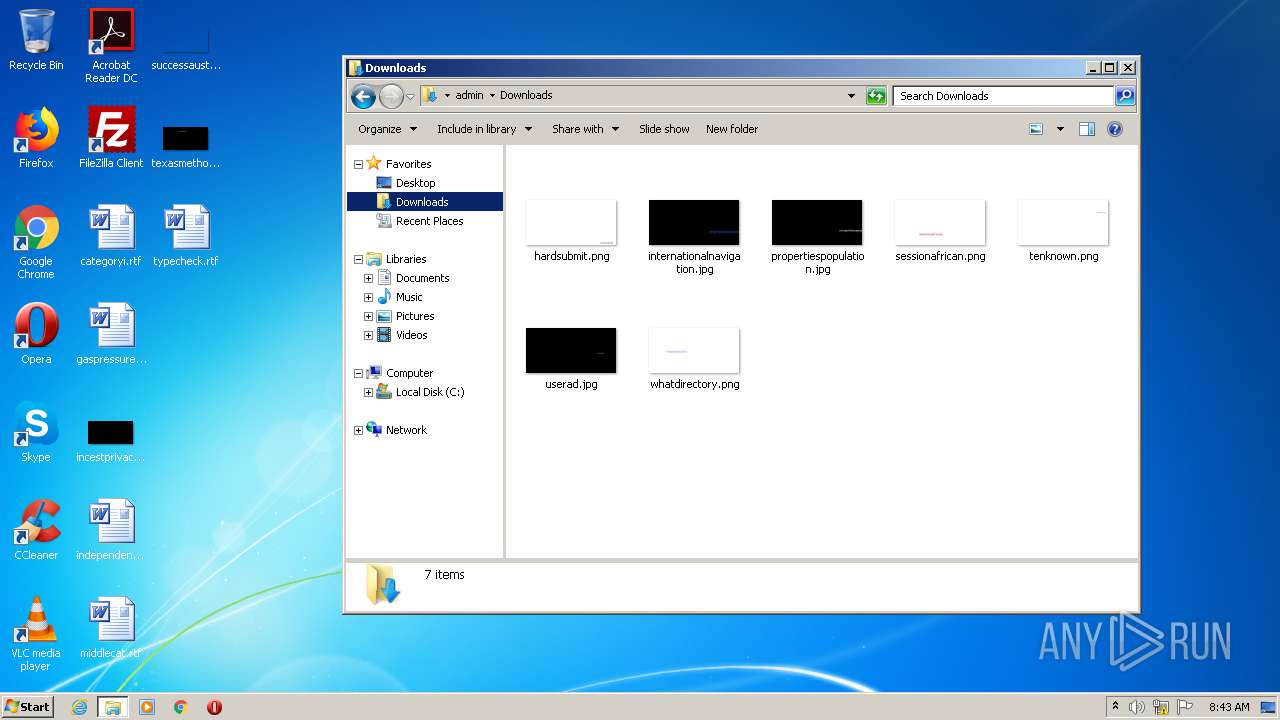
Task: Launch FileZilla Client shortcut
Action: (111, 137)
